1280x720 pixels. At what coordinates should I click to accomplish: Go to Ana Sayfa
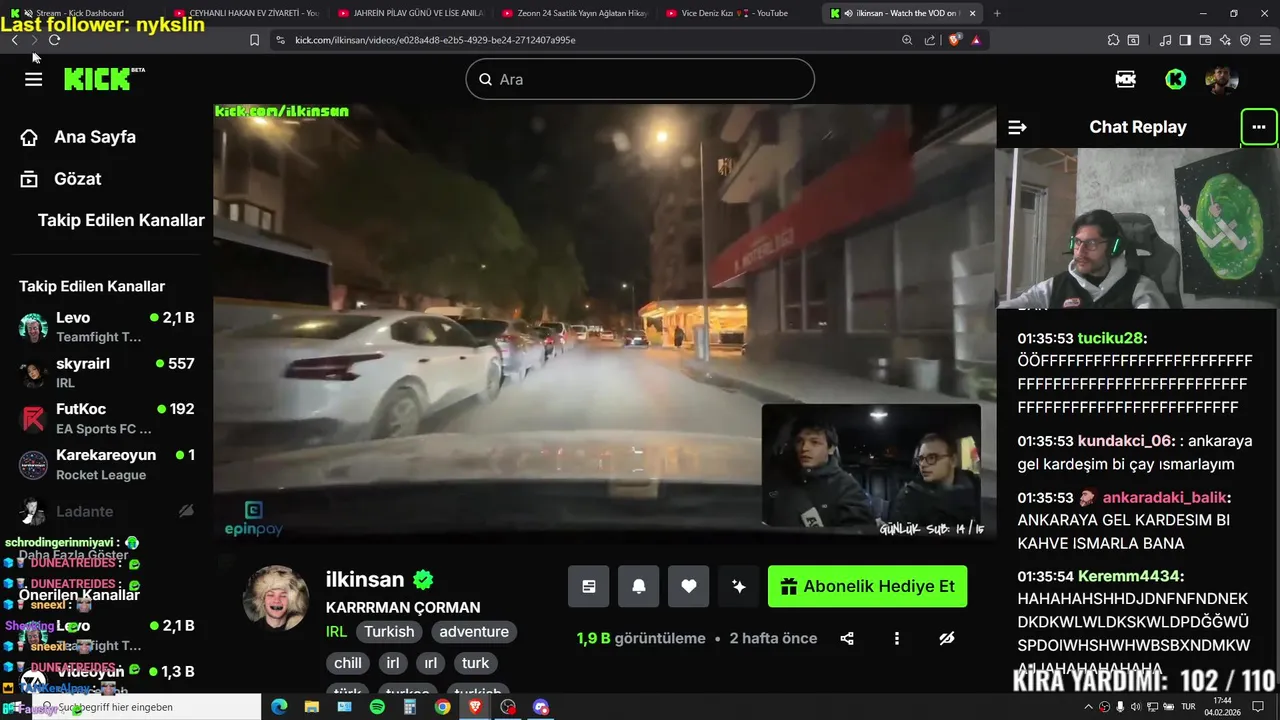[95, 137]
